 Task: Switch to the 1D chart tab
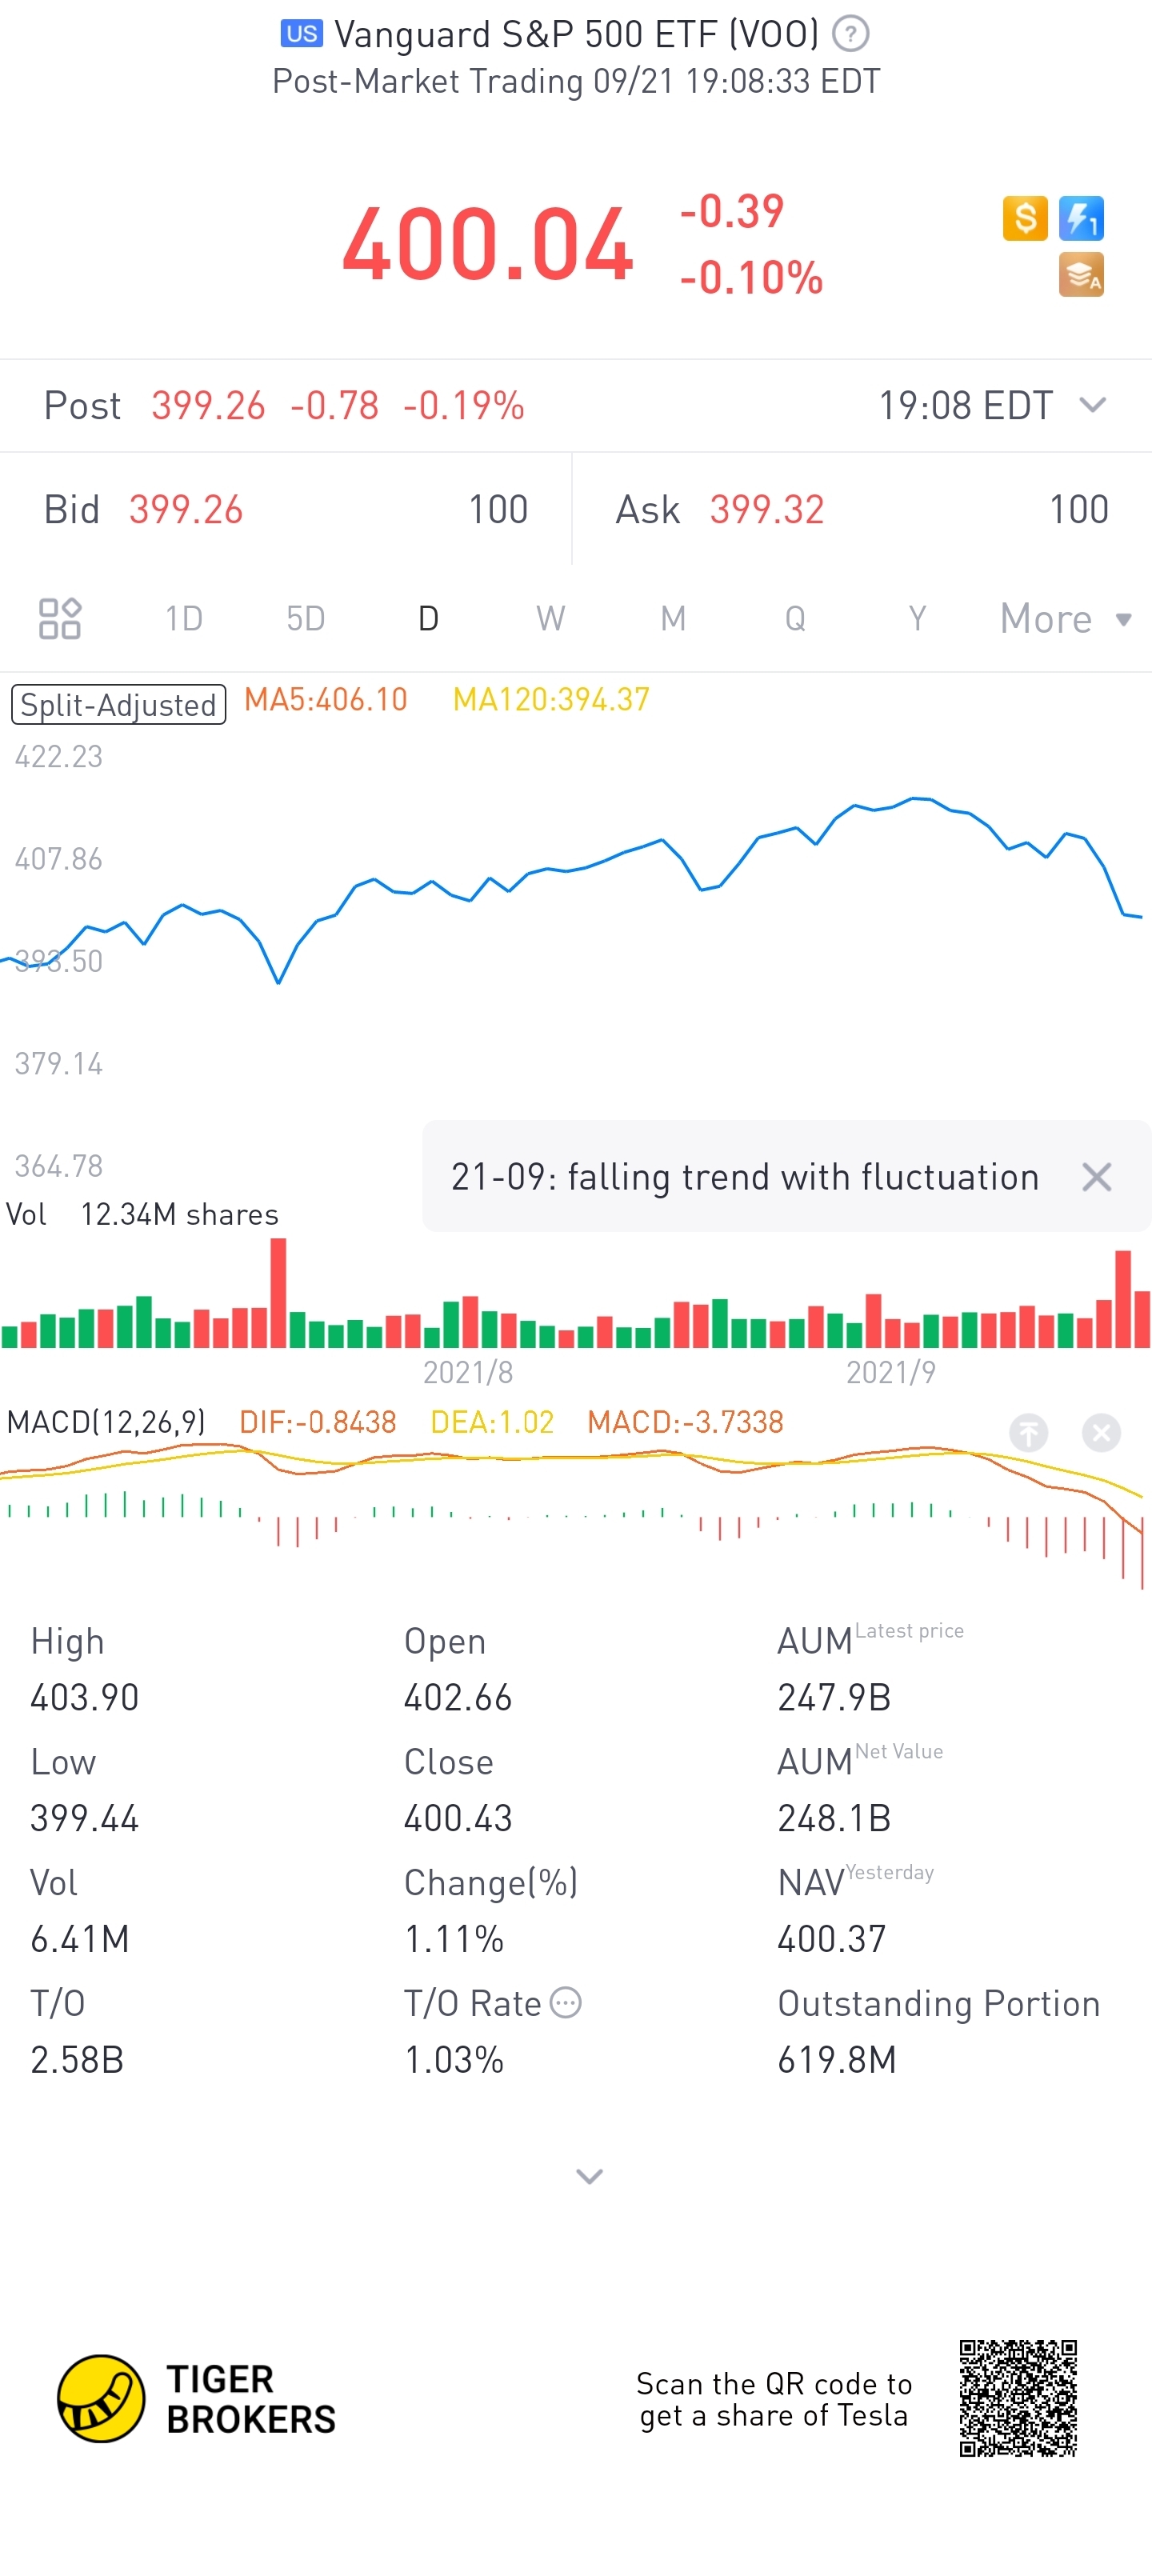(x=184, y=619)
